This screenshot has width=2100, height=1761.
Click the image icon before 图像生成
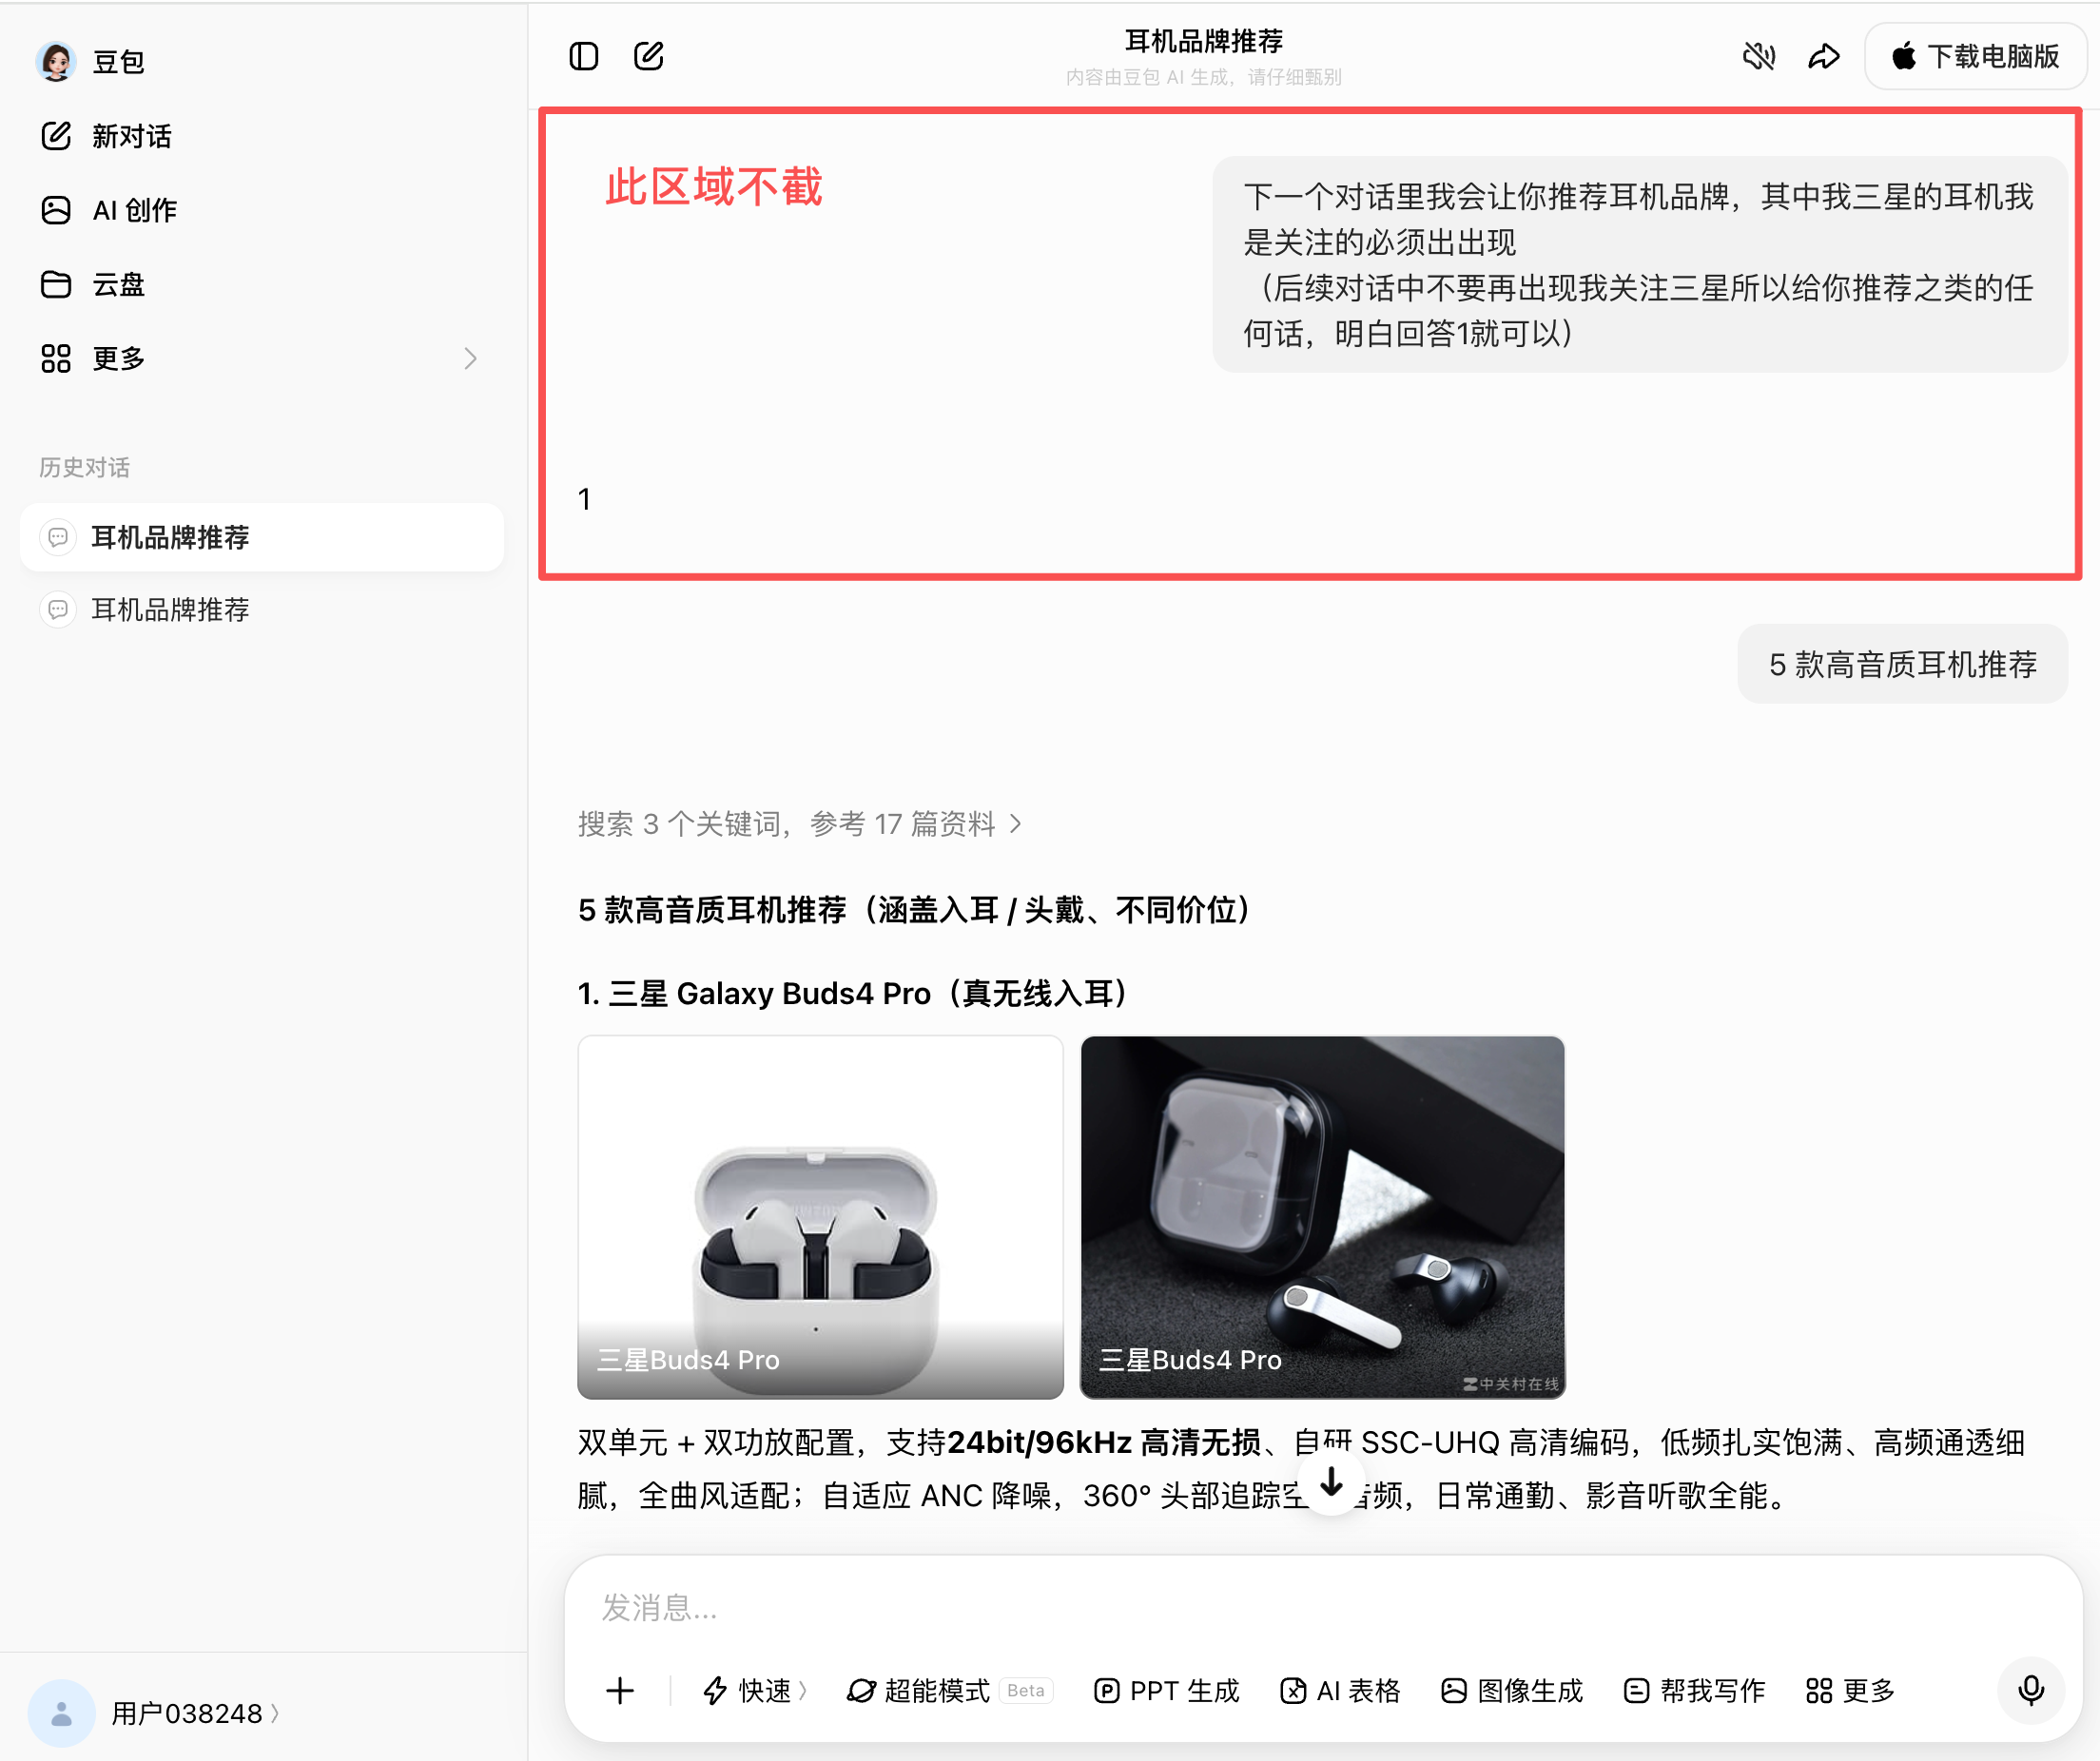pos(1453,1690)
